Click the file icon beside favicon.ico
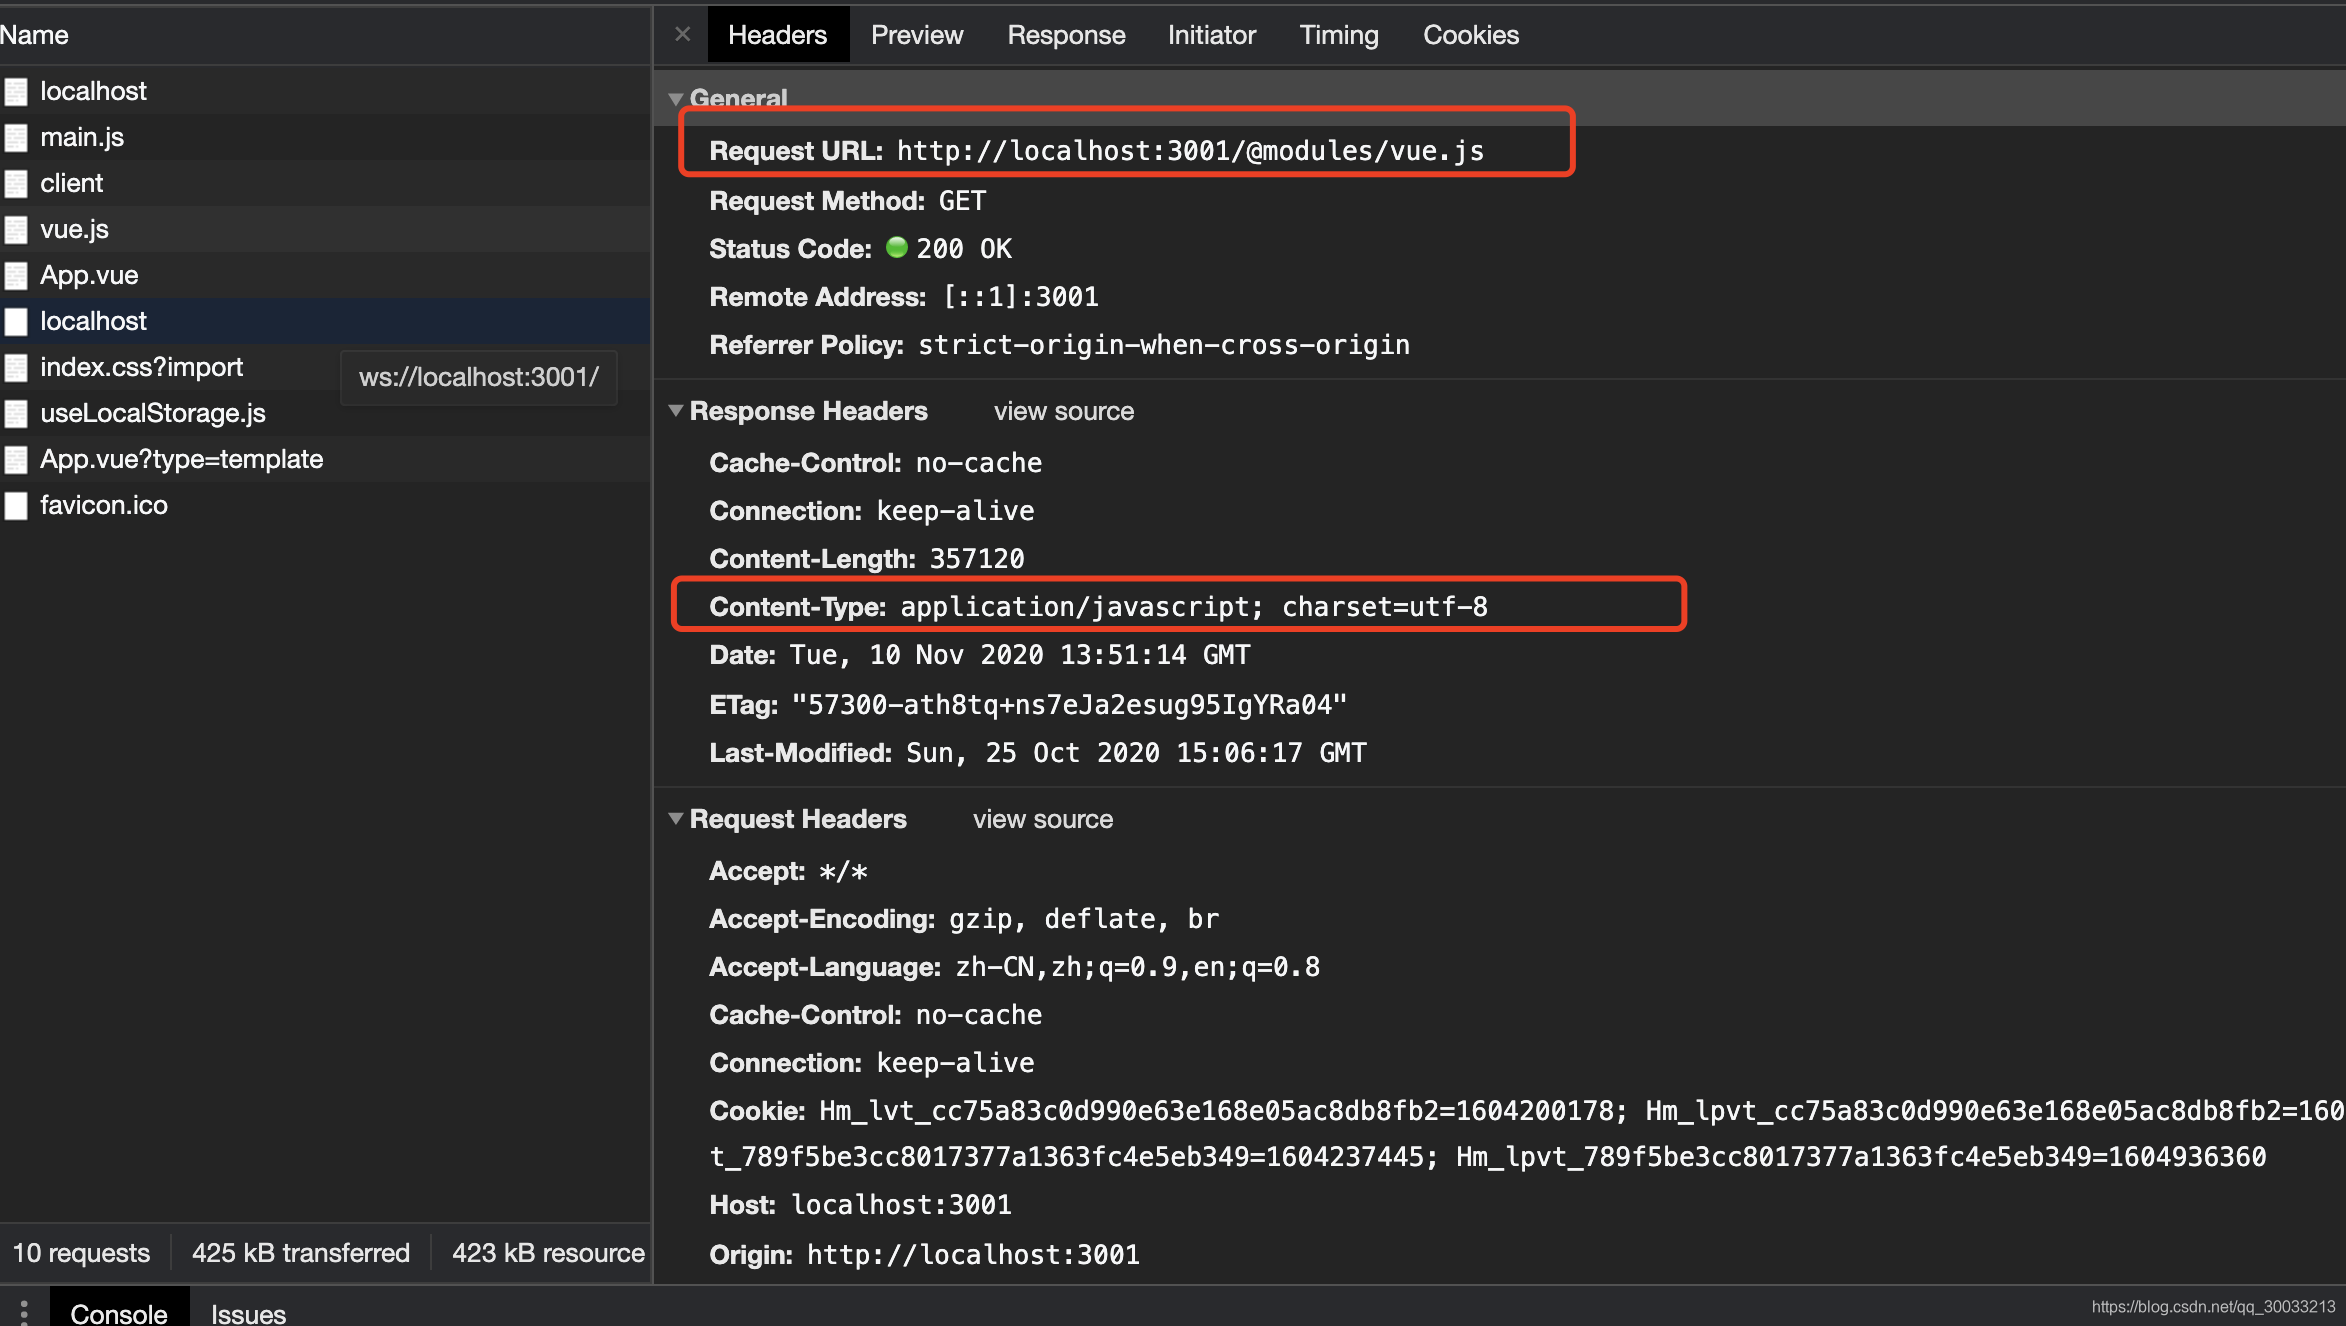The width and height of the screenshot is (2346, 1326). pos(16,505)
